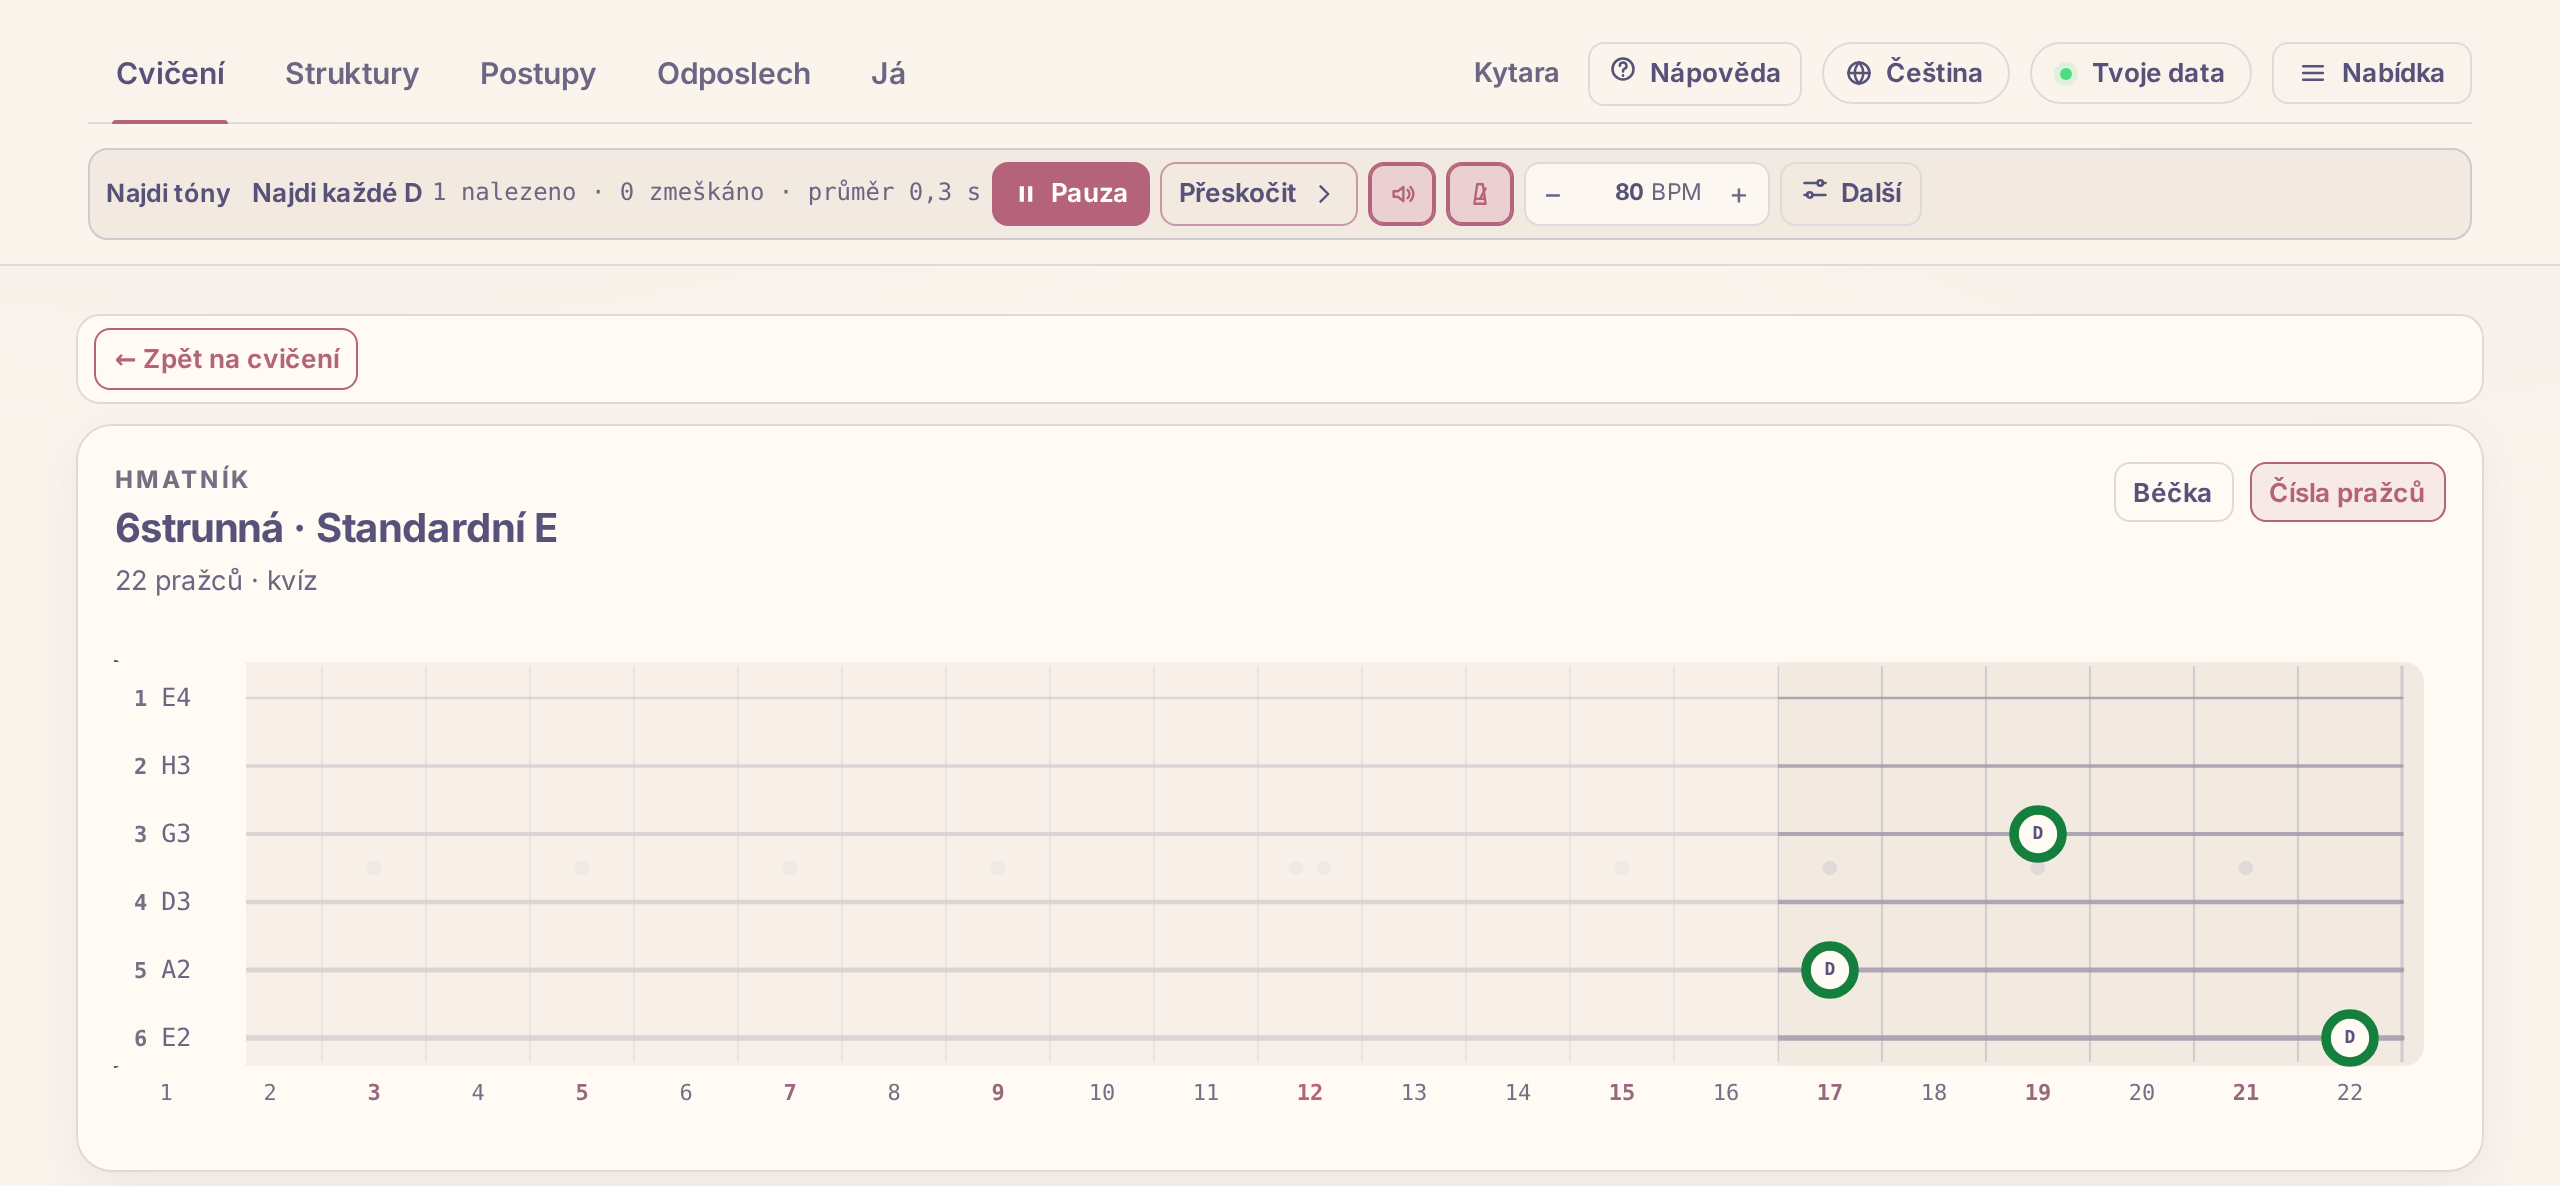Click the Kytara instrument label
The height and width of the screenshot is (1186, 2560).
[x=1516, y=73]
